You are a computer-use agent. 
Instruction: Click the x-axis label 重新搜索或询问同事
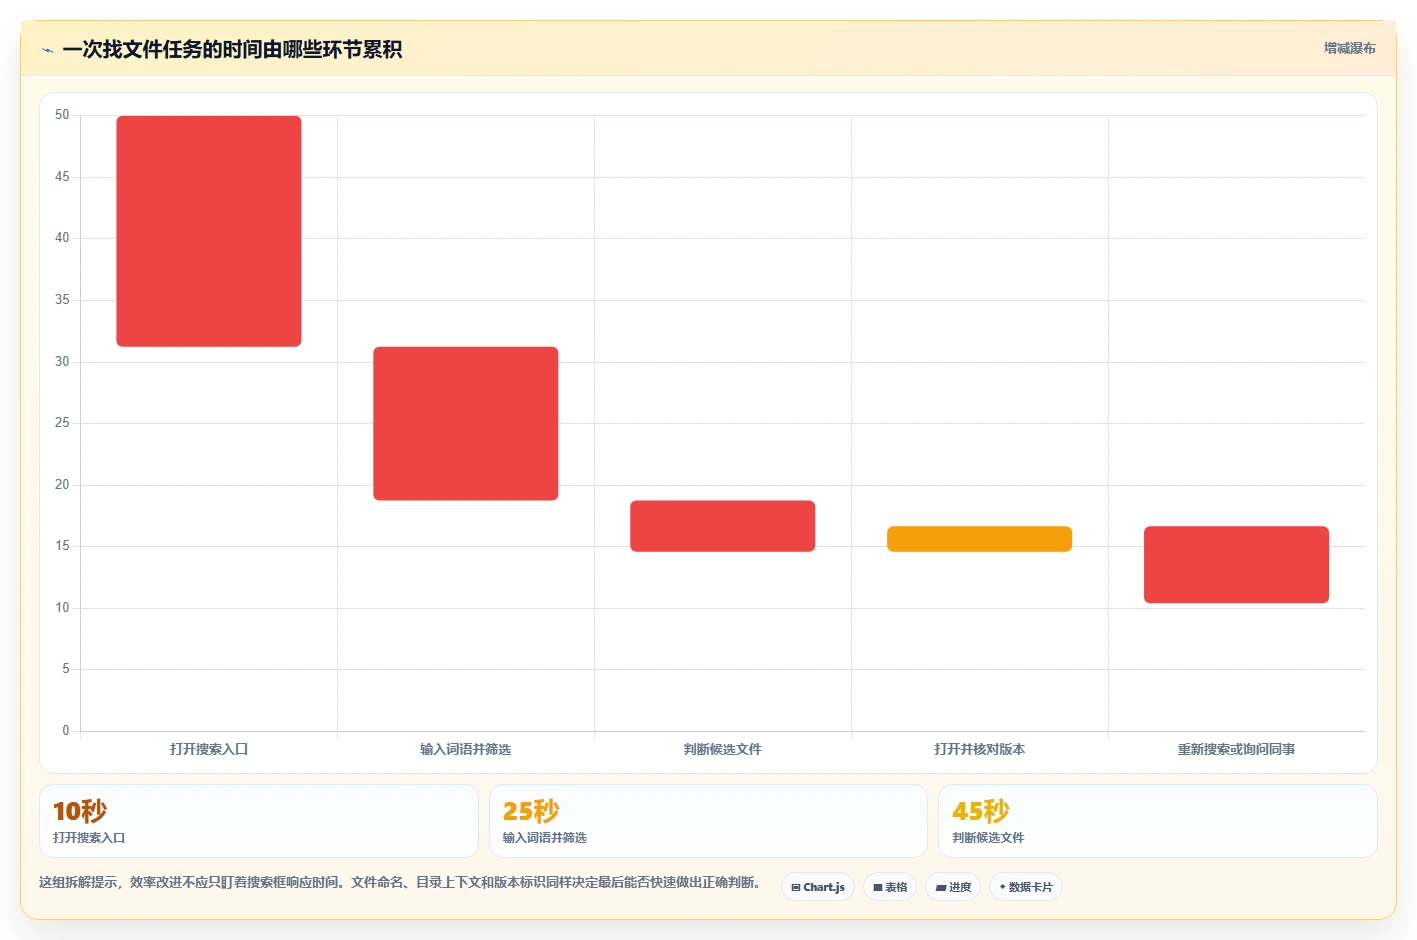pyautogui.click(x=1236, y=749)
